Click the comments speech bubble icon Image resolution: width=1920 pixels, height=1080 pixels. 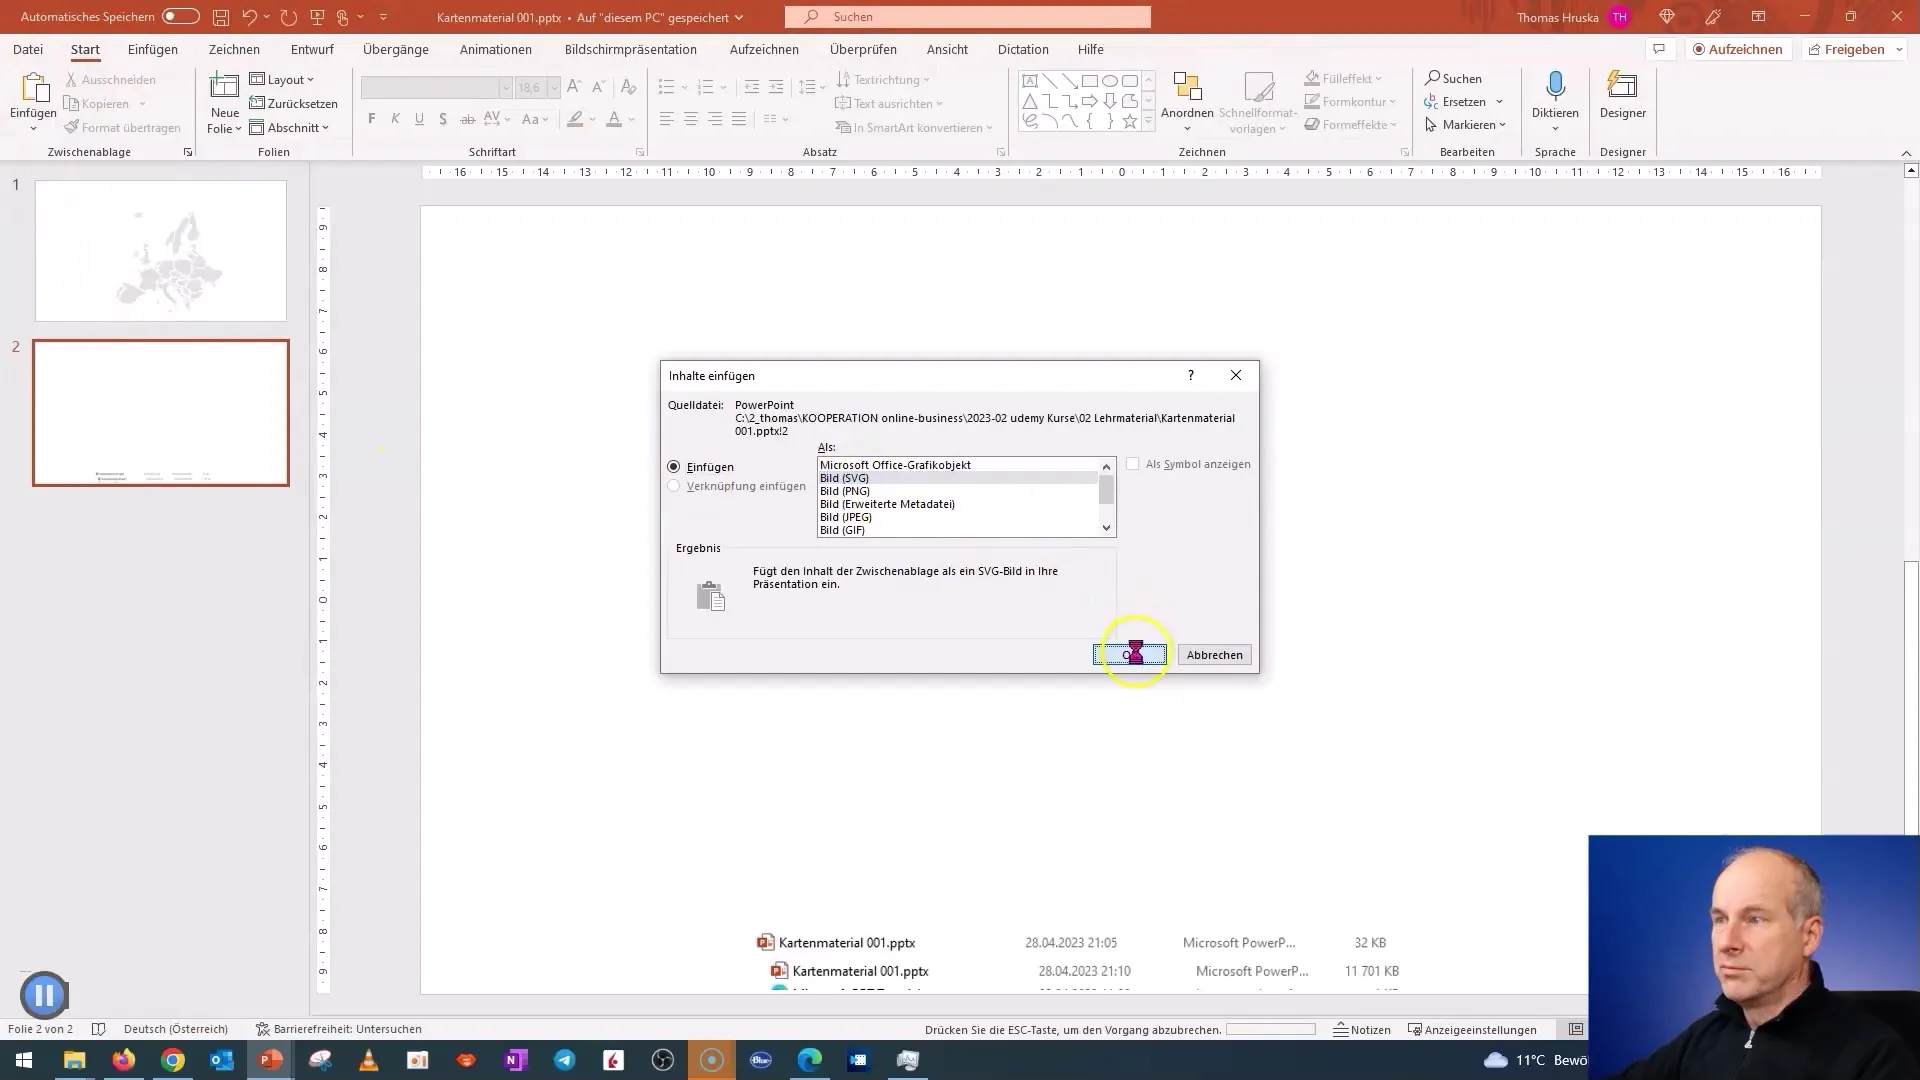pos(1659,49)
